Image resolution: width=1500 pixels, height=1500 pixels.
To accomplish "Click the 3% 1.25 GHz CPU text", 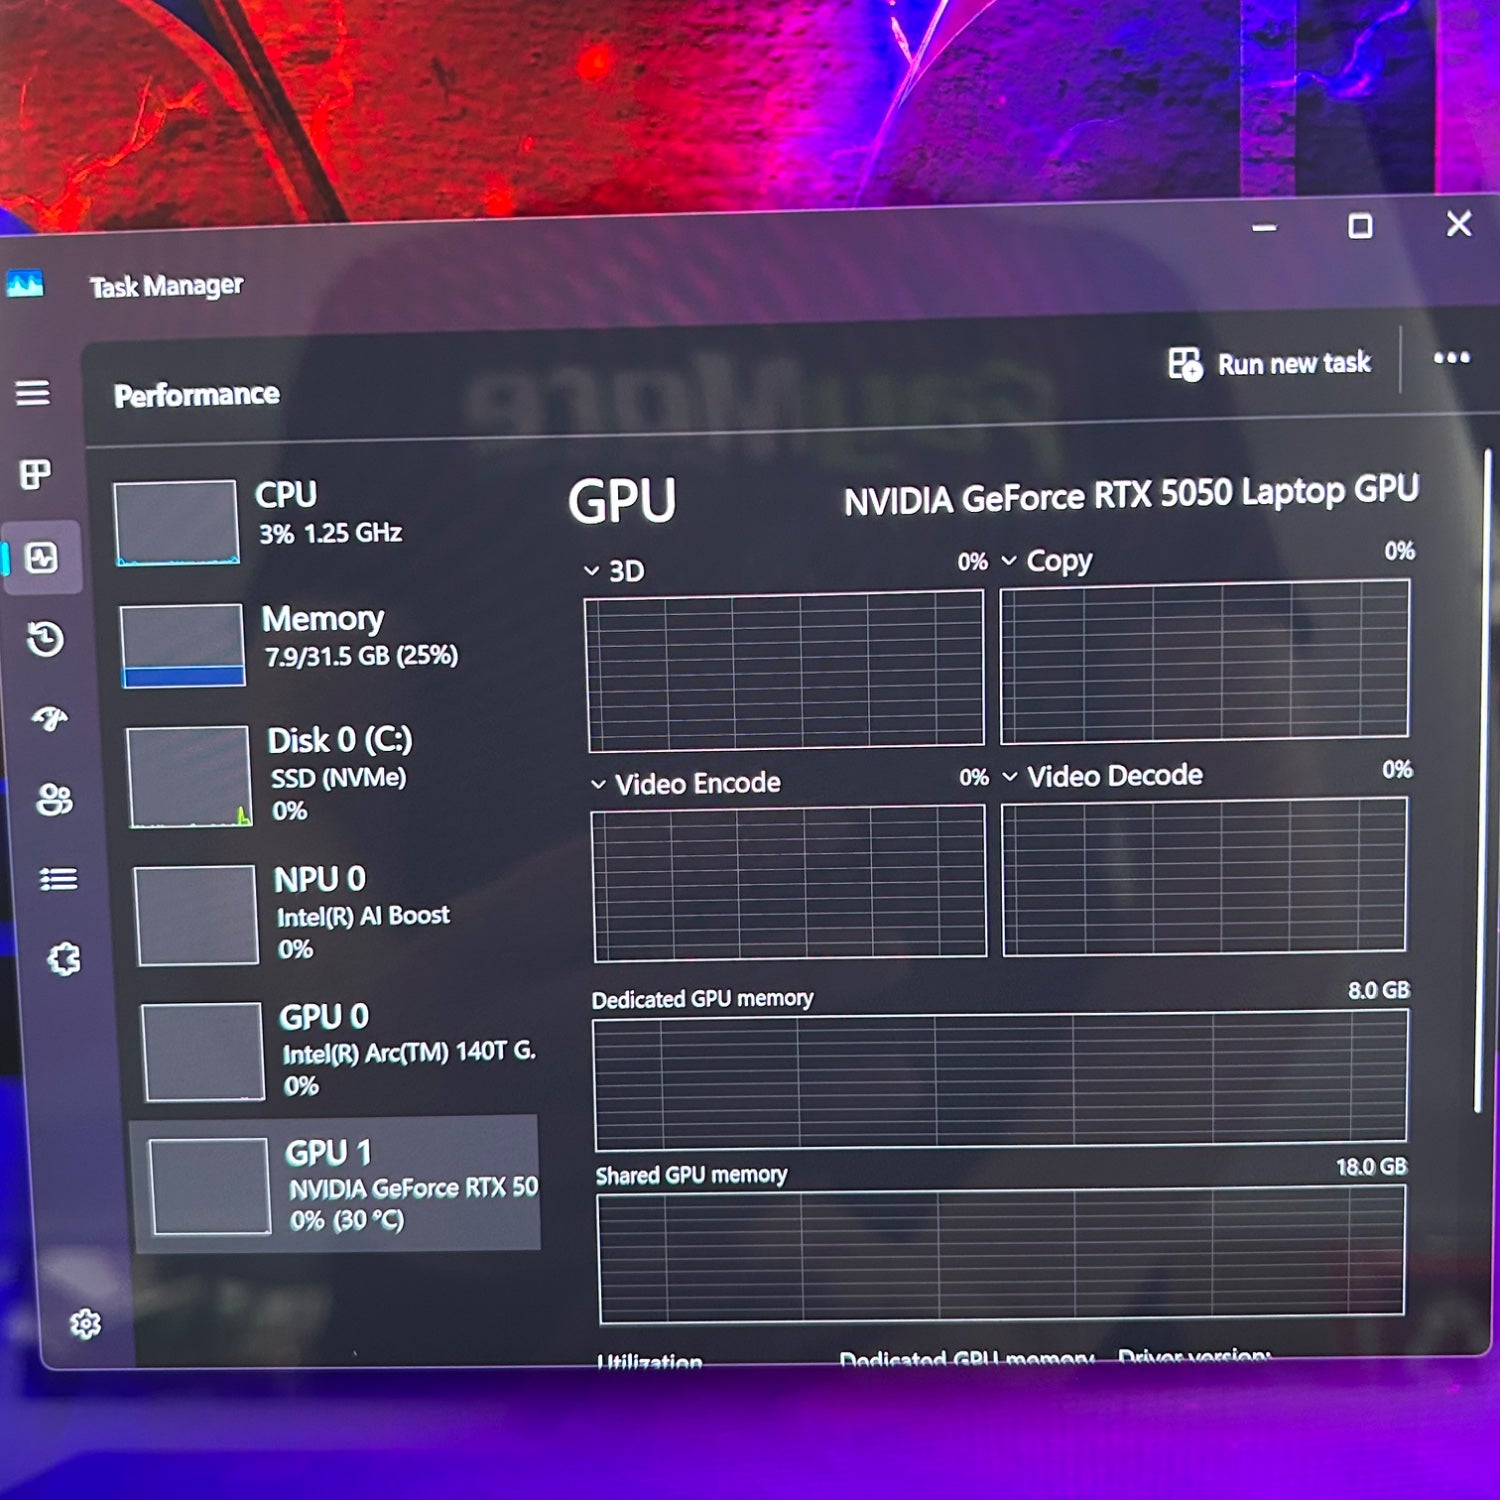I will (x=330, y=533).
